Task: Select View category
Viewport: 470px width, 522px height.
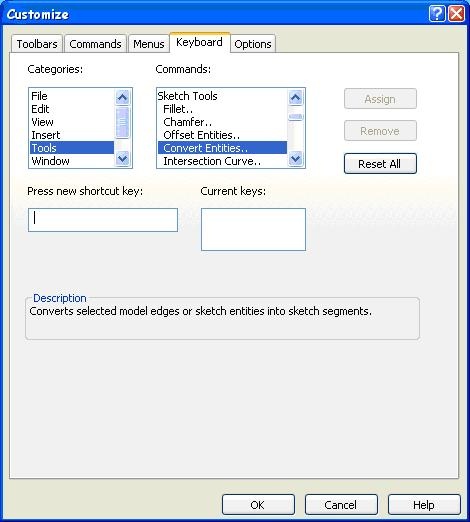Action: 72,122
